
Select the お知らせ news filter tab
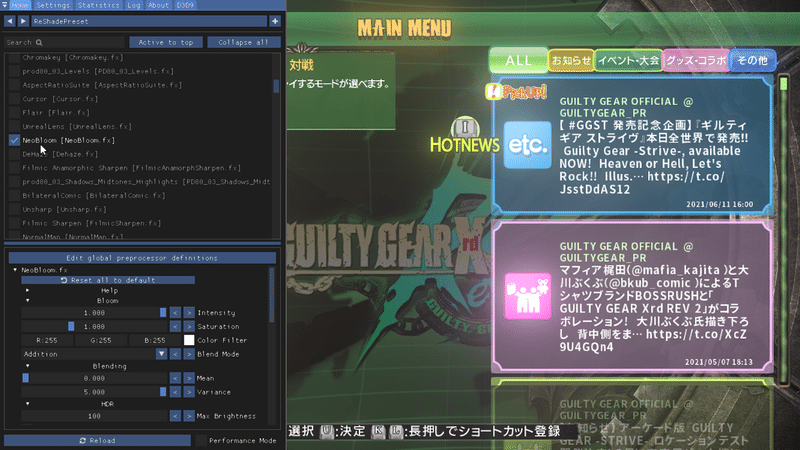tap(571, 60)
